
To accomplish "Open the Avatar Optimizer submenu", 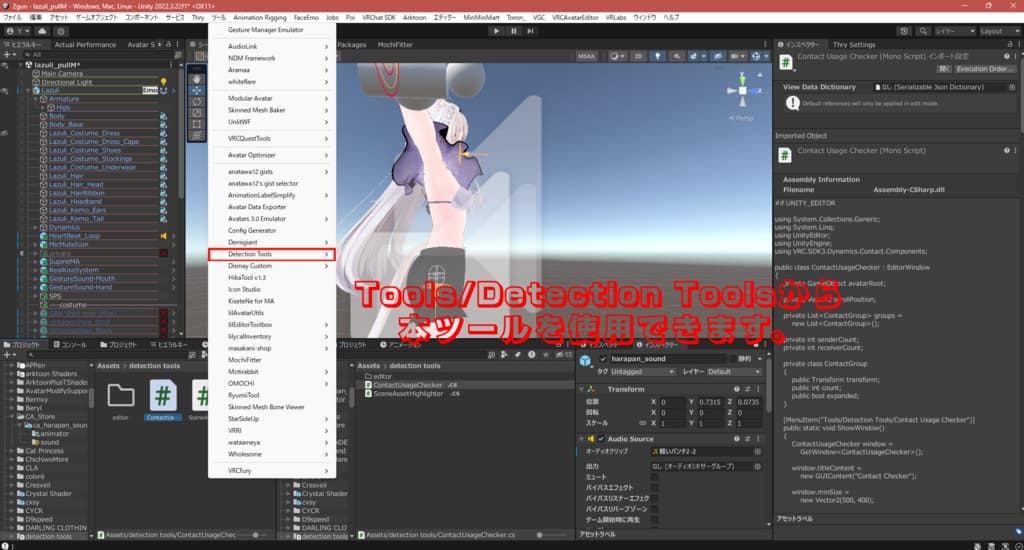I will [x=272, y=155].
